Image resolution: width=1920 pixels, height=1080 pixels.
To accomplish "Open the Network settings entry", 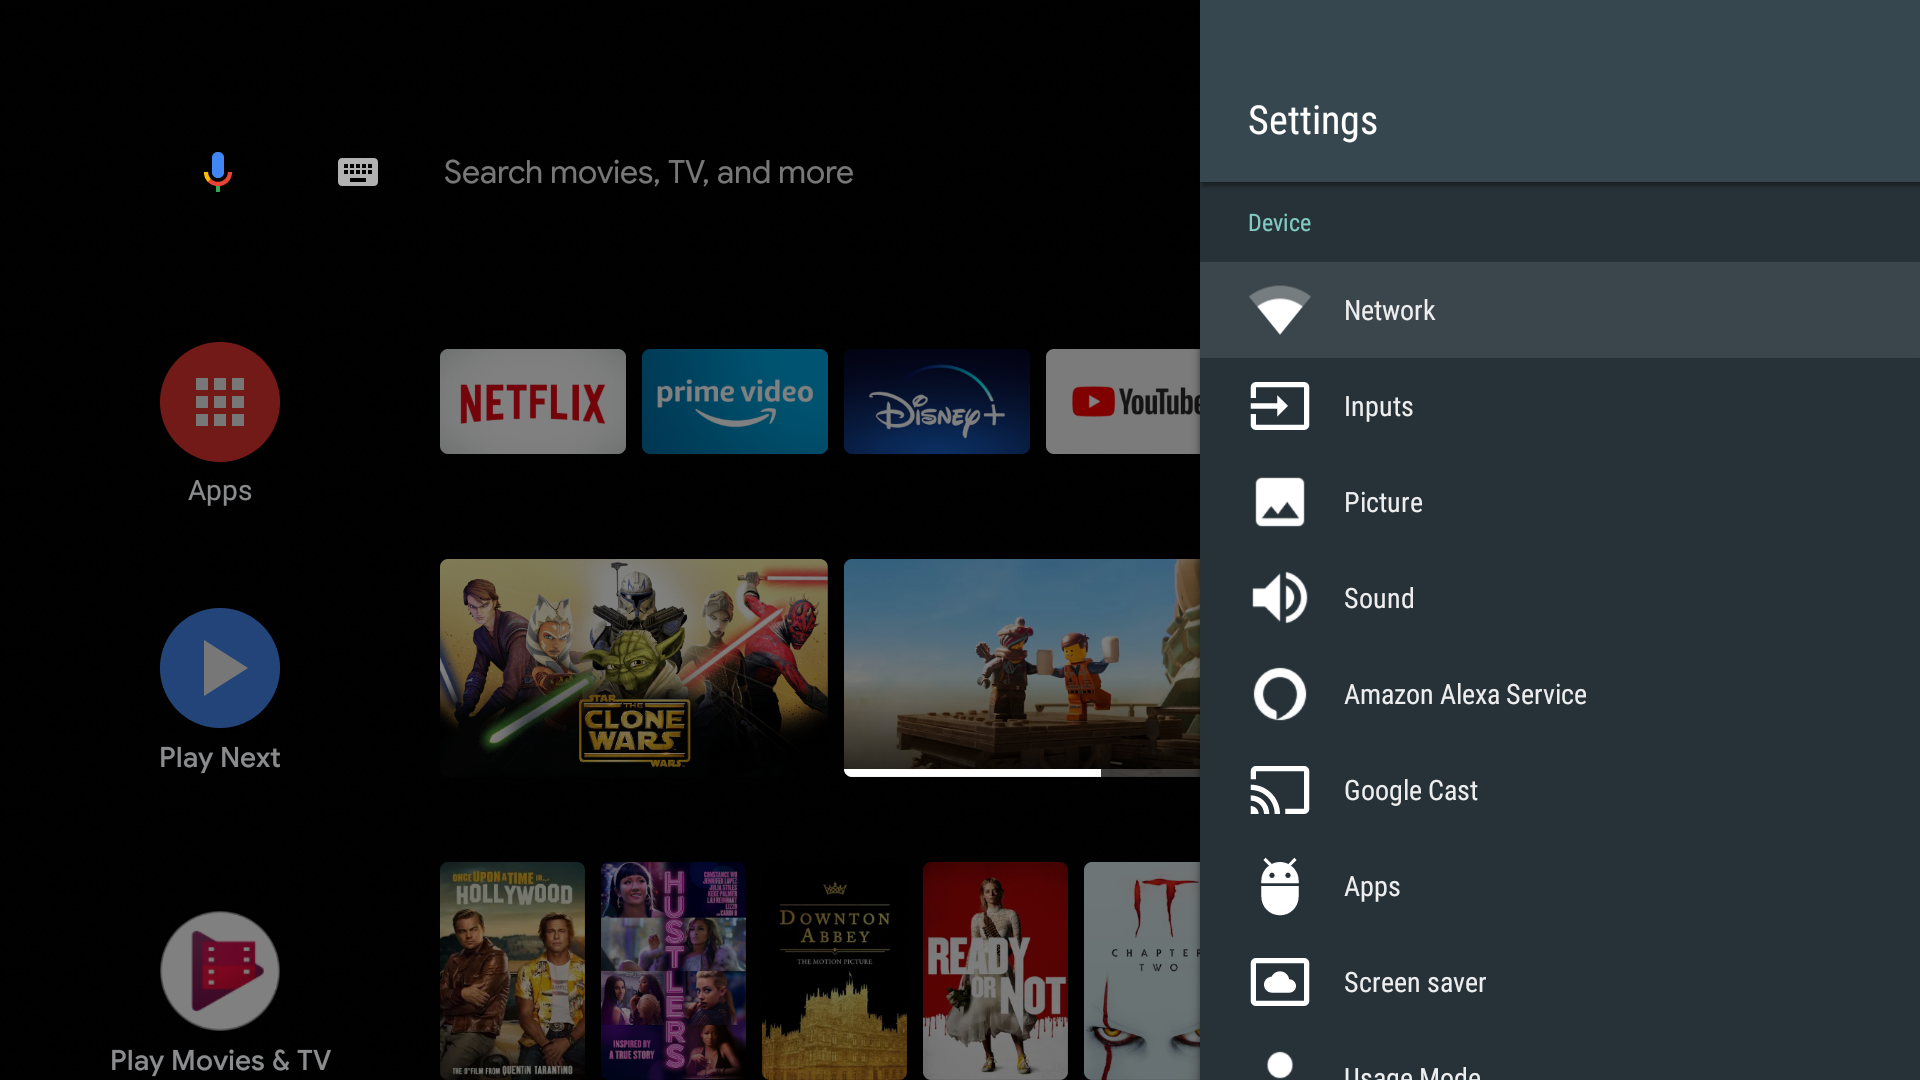I will click(1560, 310).
